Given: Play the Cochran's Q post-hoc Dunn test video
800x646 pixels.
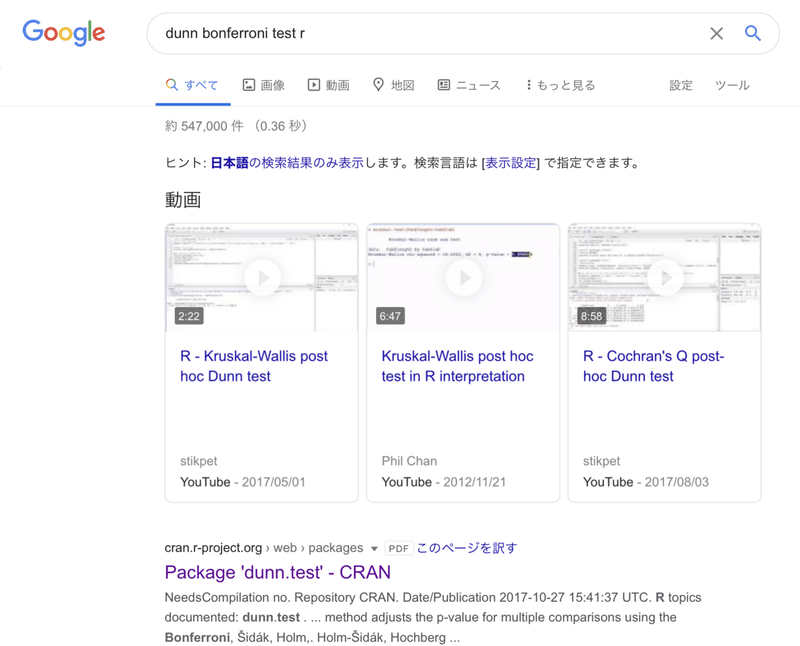Looking at the screenshot, I should (x=664, y=277).
